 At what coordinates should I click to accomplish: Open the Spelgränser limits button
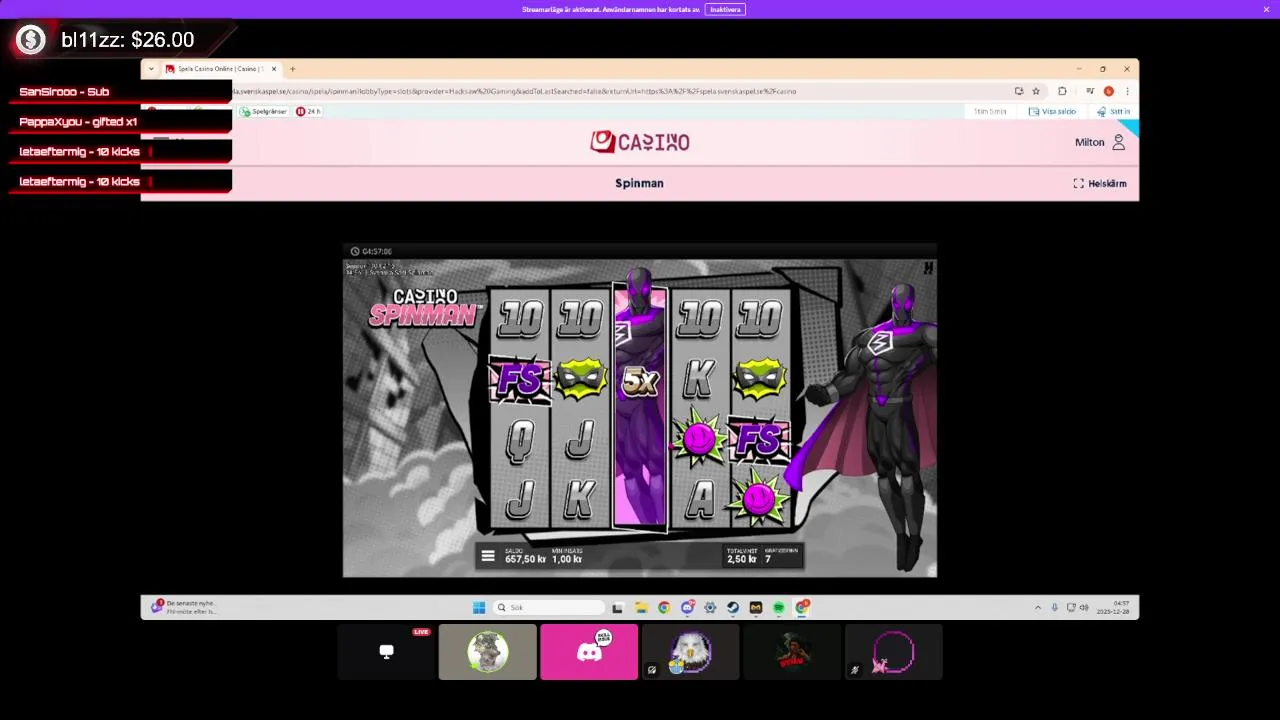264,111
